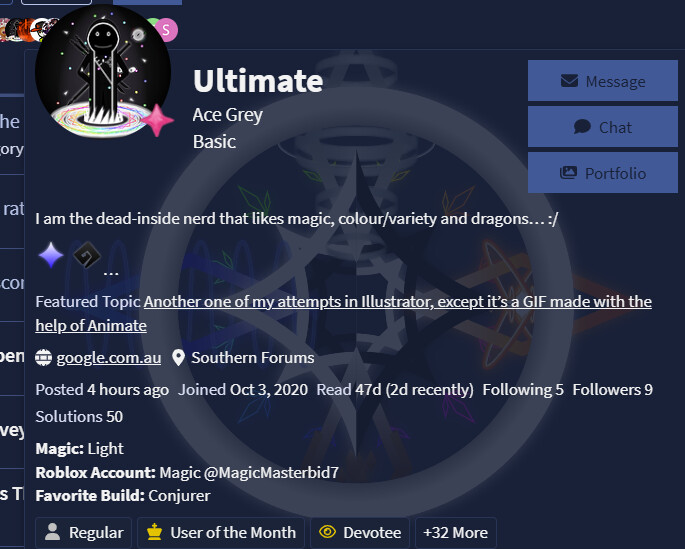Screen dimensions: 685x549
Task: Click the purple four-point star badge icon
Action: (51, 255)
